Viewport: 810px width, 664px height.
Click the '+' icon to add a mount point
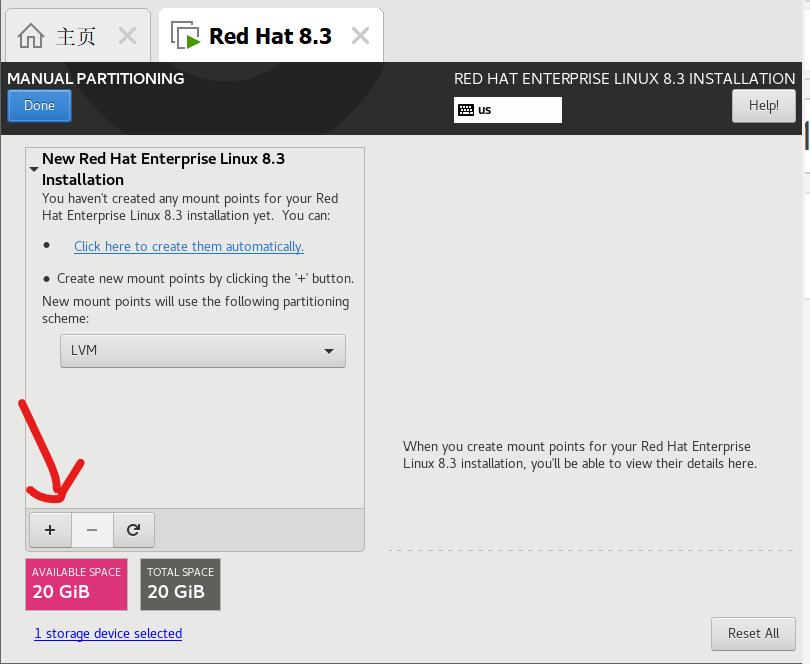(49, 530)
